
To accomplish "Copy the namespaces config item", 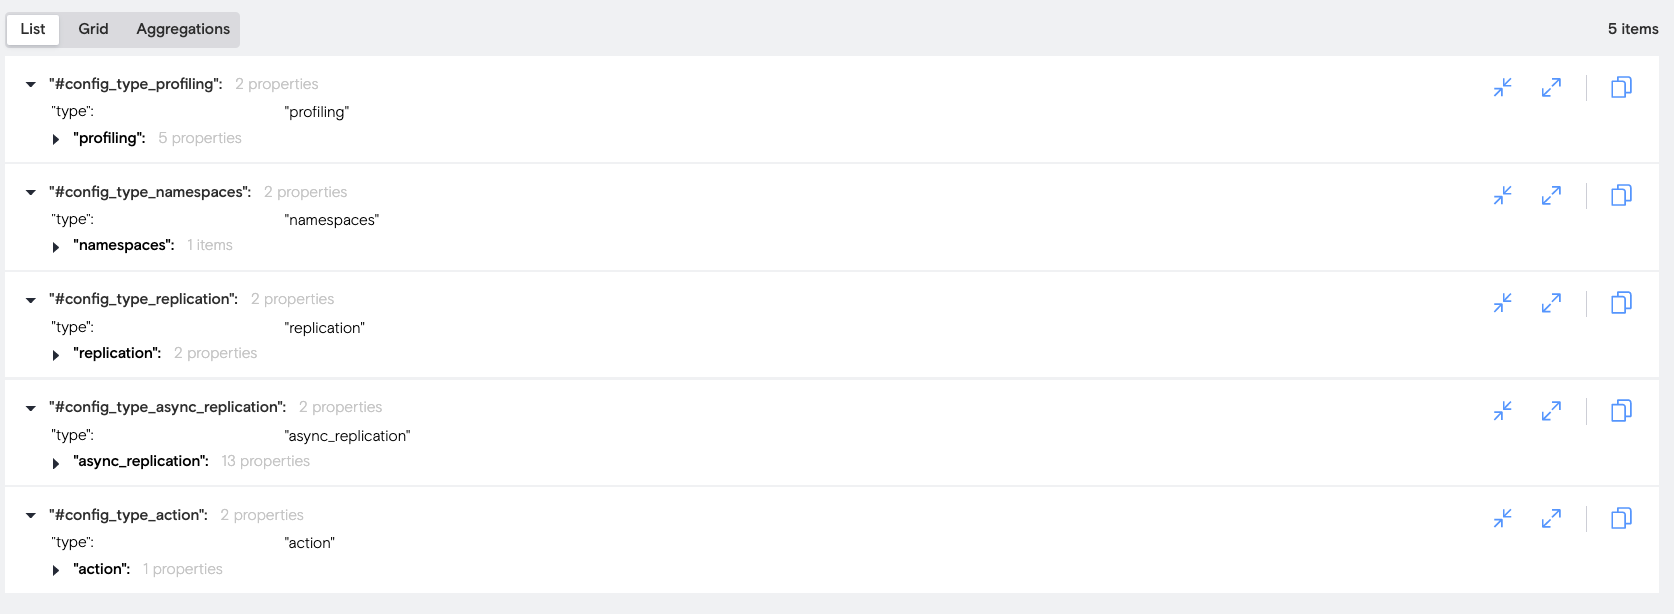I will click(x=1621, y=195).
